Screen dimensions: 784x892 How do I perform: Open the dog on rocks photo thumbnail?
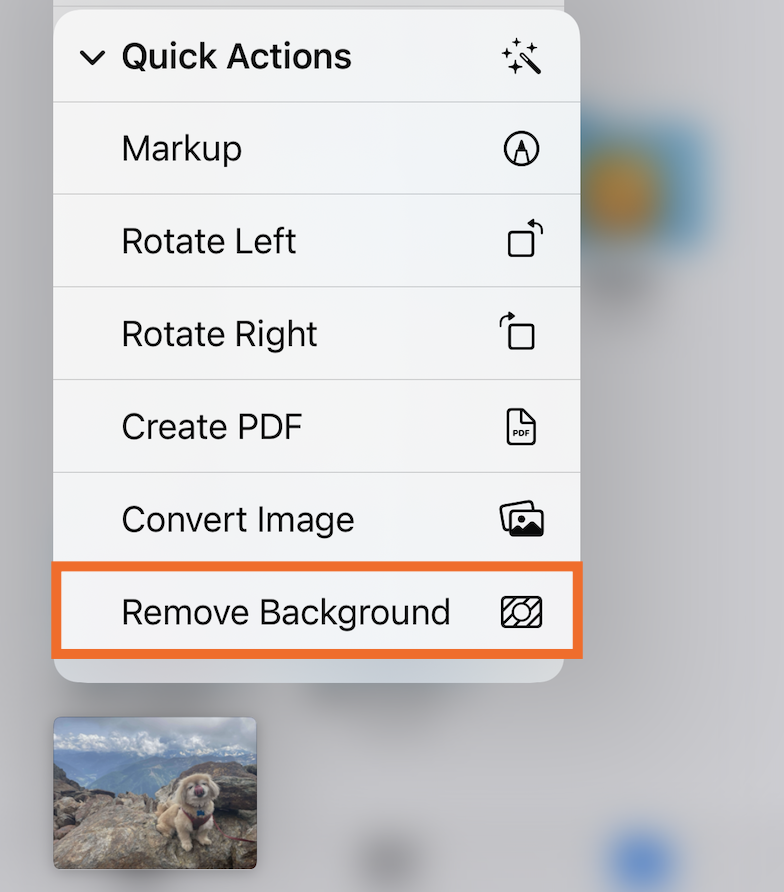pos(155,793)
